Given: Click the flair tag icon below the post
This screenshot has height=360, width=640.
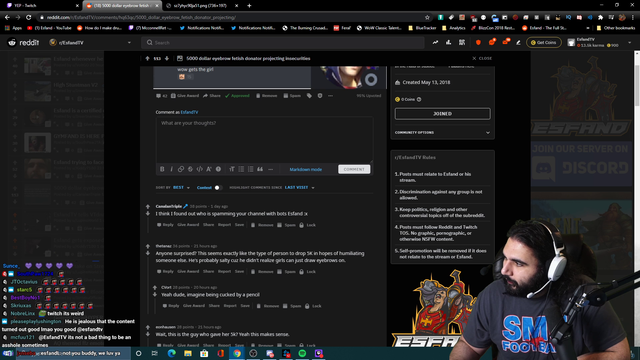Looking at the screenshot, I should pos(309,96).
